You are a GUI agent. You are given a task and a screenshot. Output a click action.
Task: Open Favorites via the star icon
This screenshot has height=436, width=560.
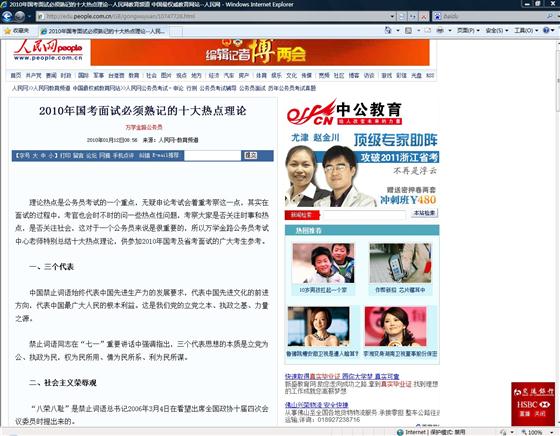pyautogui.click(x=8, y=31)
